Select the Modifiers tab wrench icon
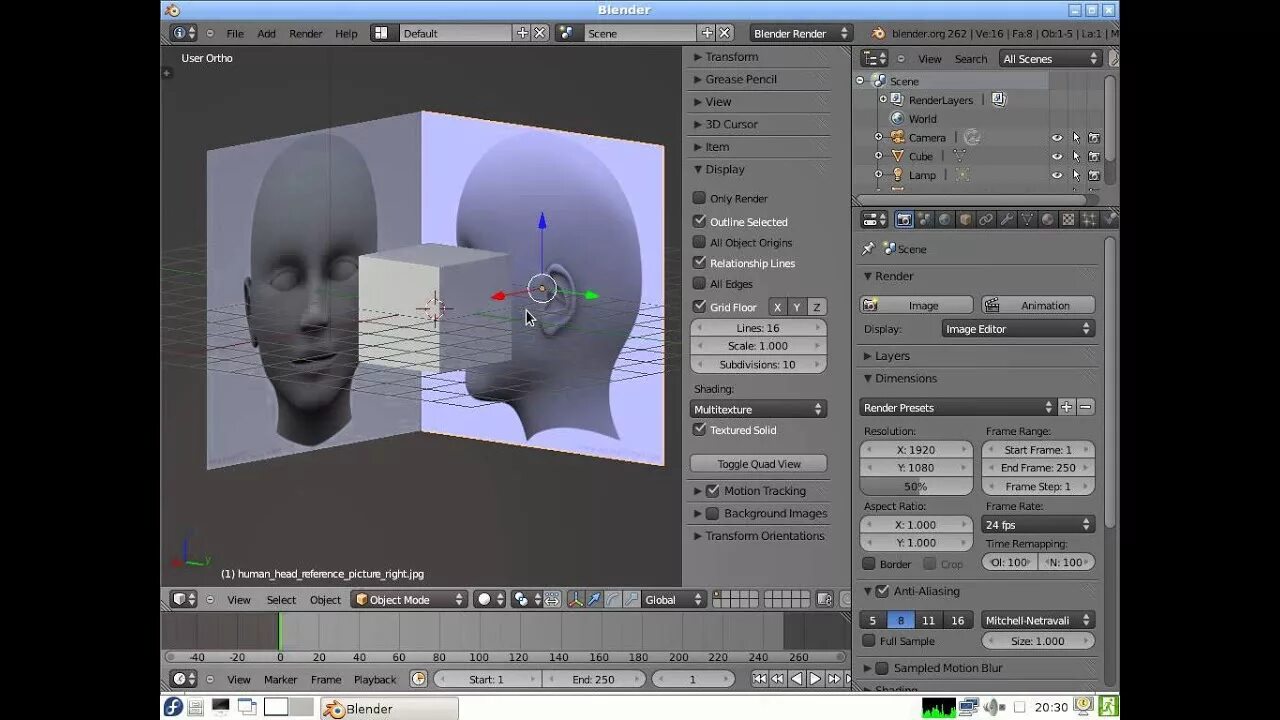The image size is (1280, 720). coord(1006,220)
